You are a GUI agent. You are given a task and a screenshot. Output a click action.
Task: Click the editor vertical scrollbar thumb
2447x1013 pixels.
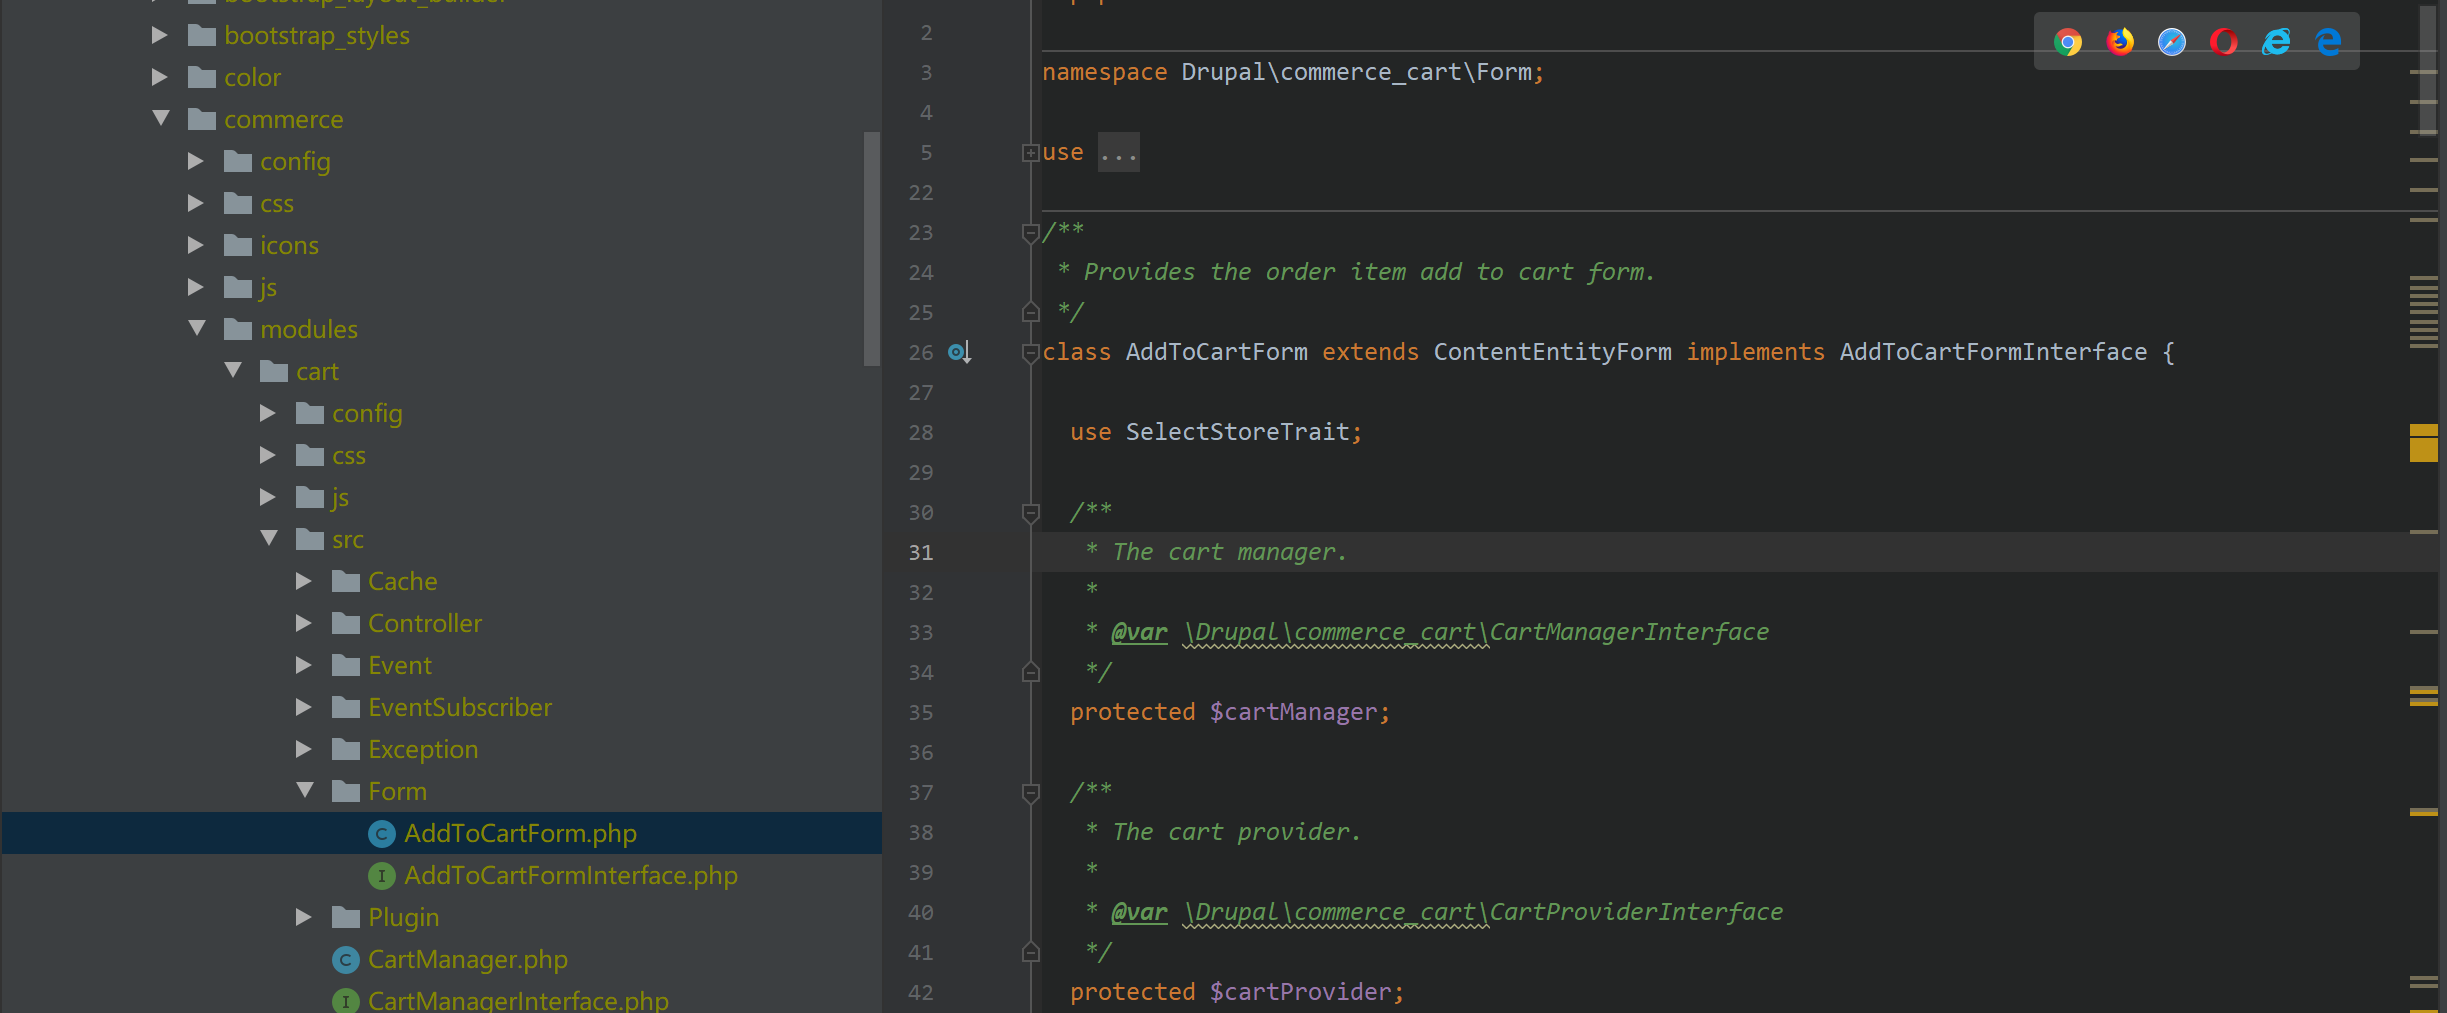coord(2428,71)
